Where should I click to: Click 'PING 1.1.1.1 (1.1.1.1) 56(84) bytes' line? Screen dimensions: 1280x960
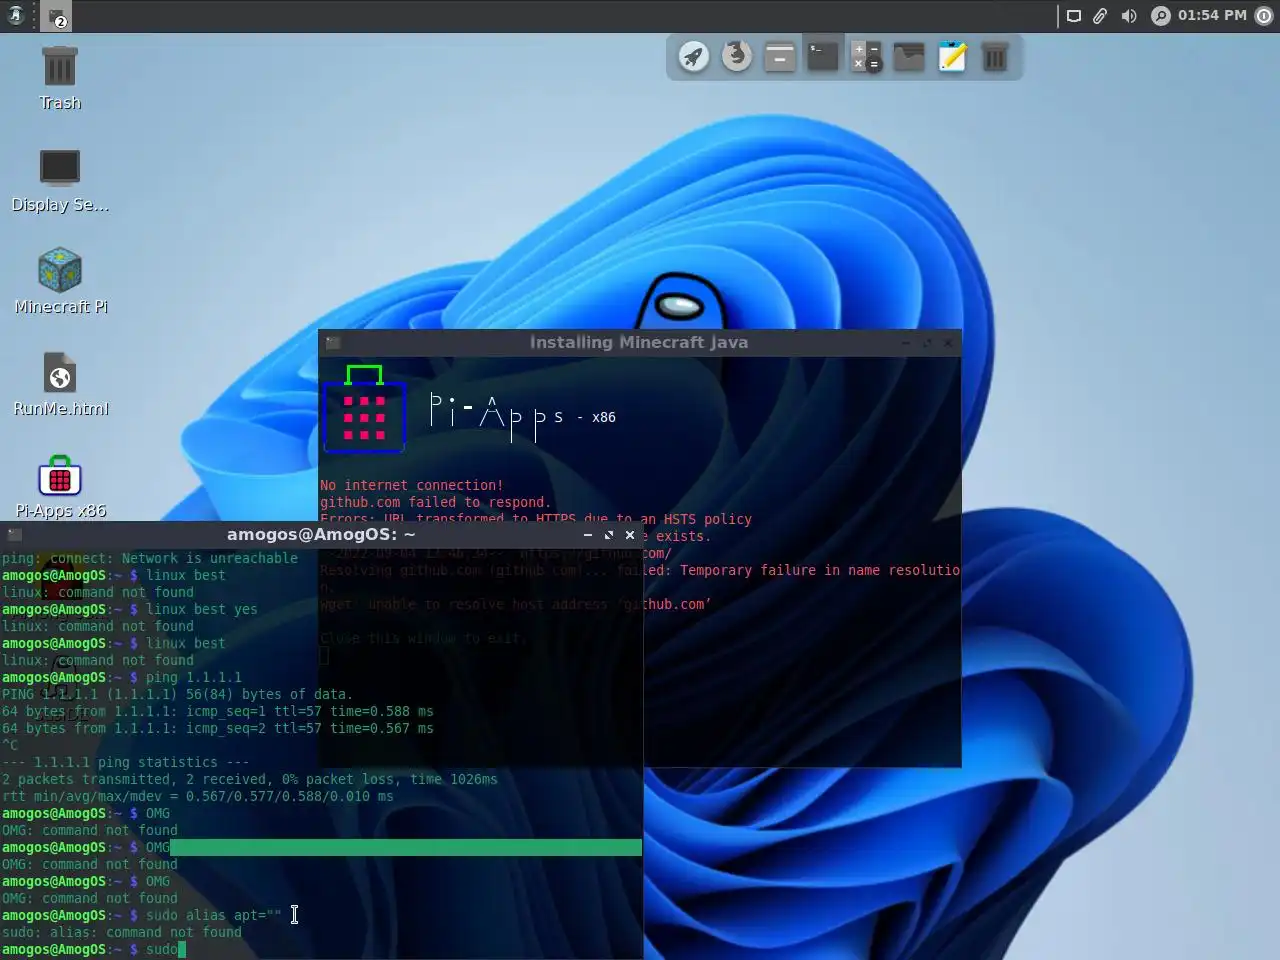coord(177,694)
